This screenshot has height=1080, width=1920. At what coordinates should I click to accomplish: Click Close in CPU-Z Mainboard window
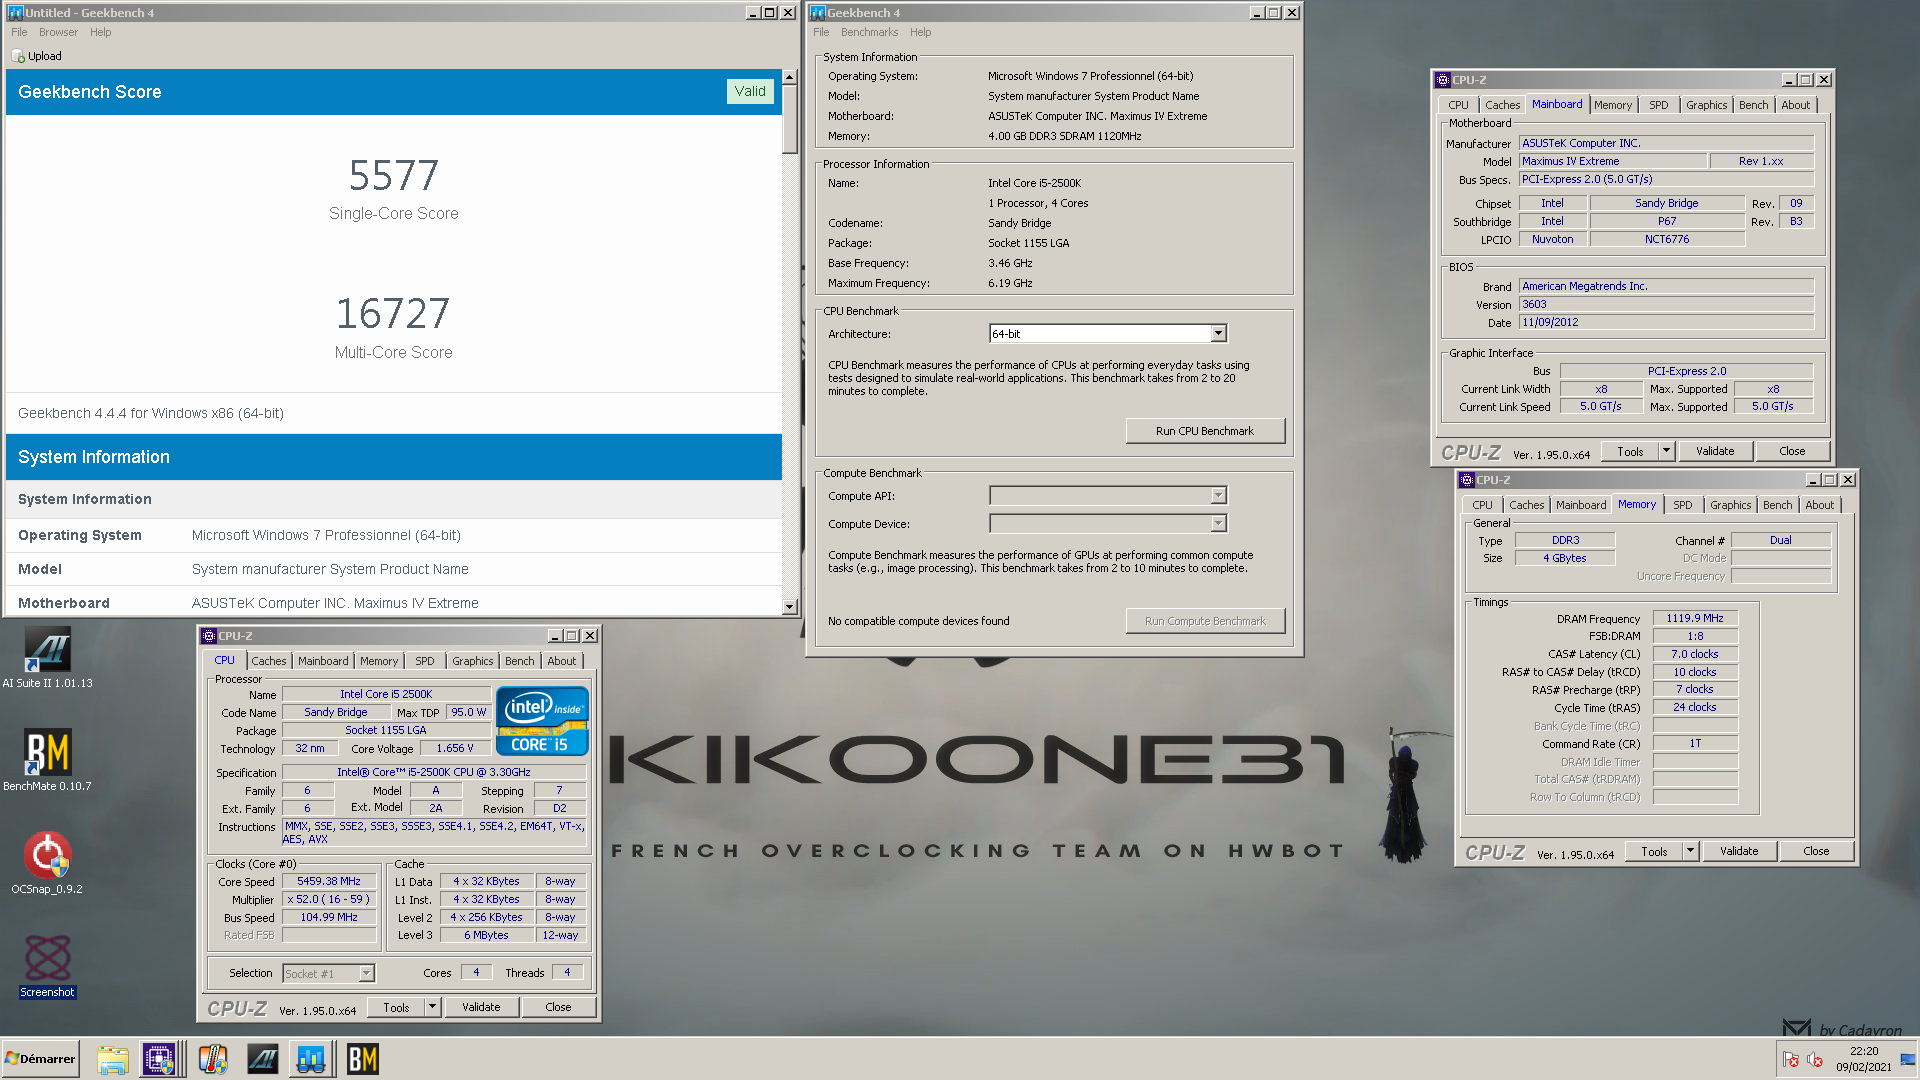1792,451
